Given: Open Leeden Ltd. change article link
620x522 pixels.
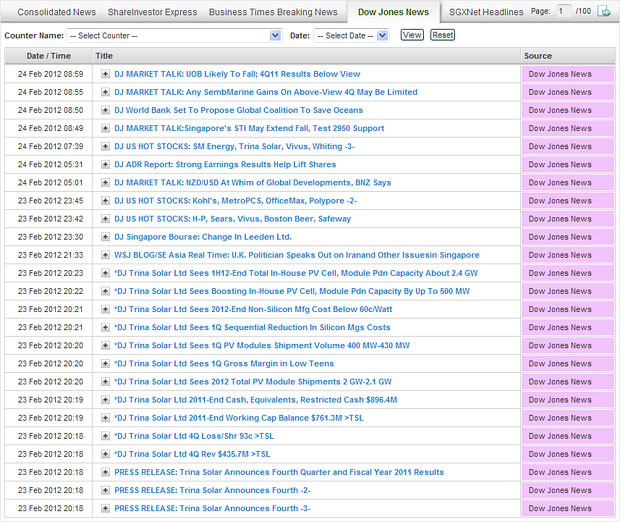Looking at the screenshot, I should tap(203, 237).
